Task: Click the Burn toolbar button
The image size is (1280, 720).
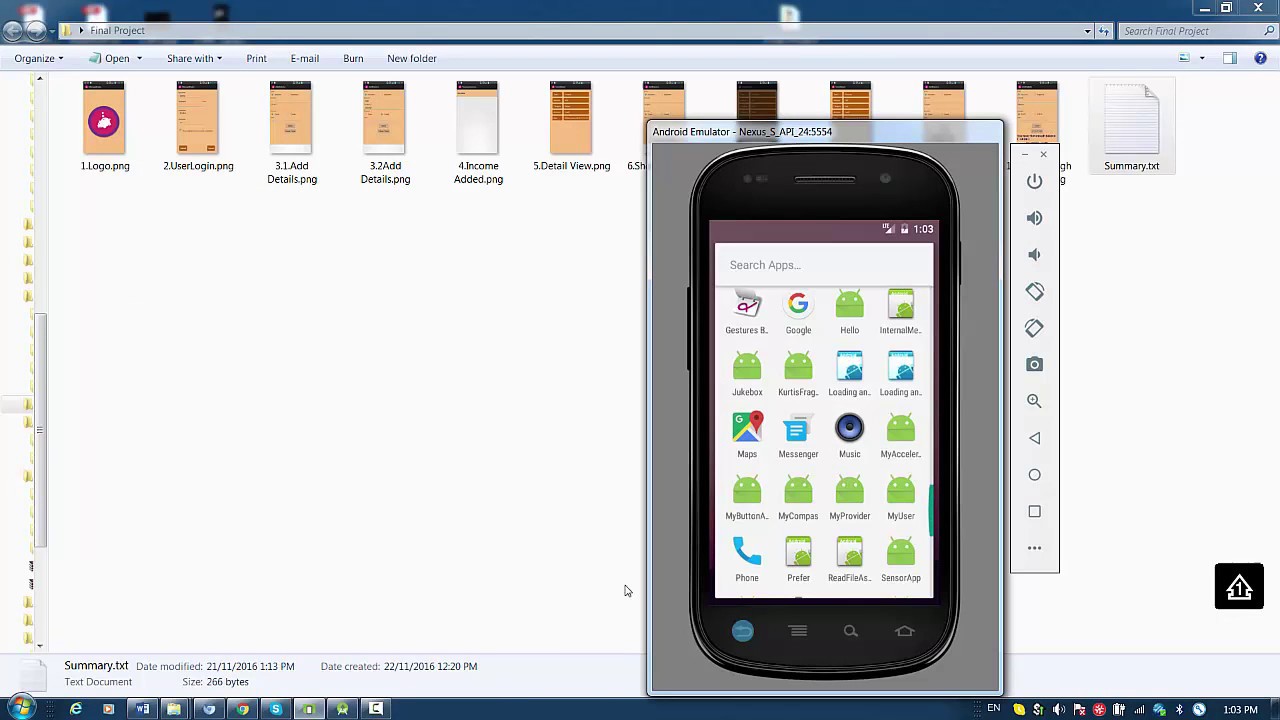Action: [353, 58]
